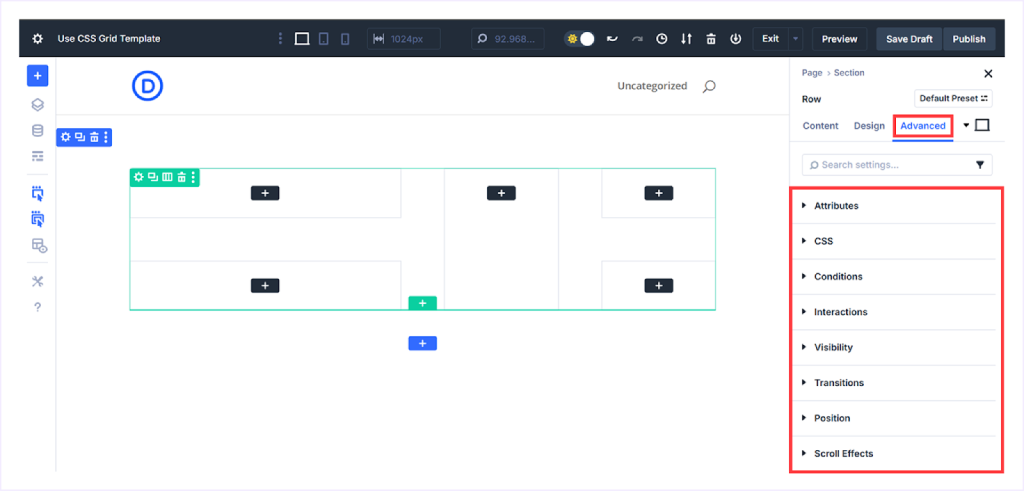Viewport: 1024px width, 491px height.
Task: Open the Layers panel in left sidebar
Action: (x=37, y=104)
